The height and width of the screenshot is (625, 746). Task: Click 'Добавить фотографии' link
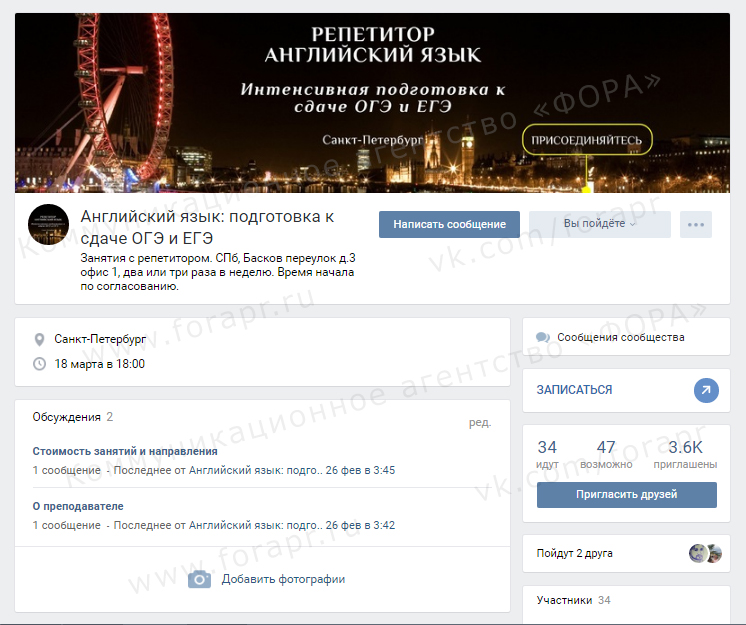283,579
